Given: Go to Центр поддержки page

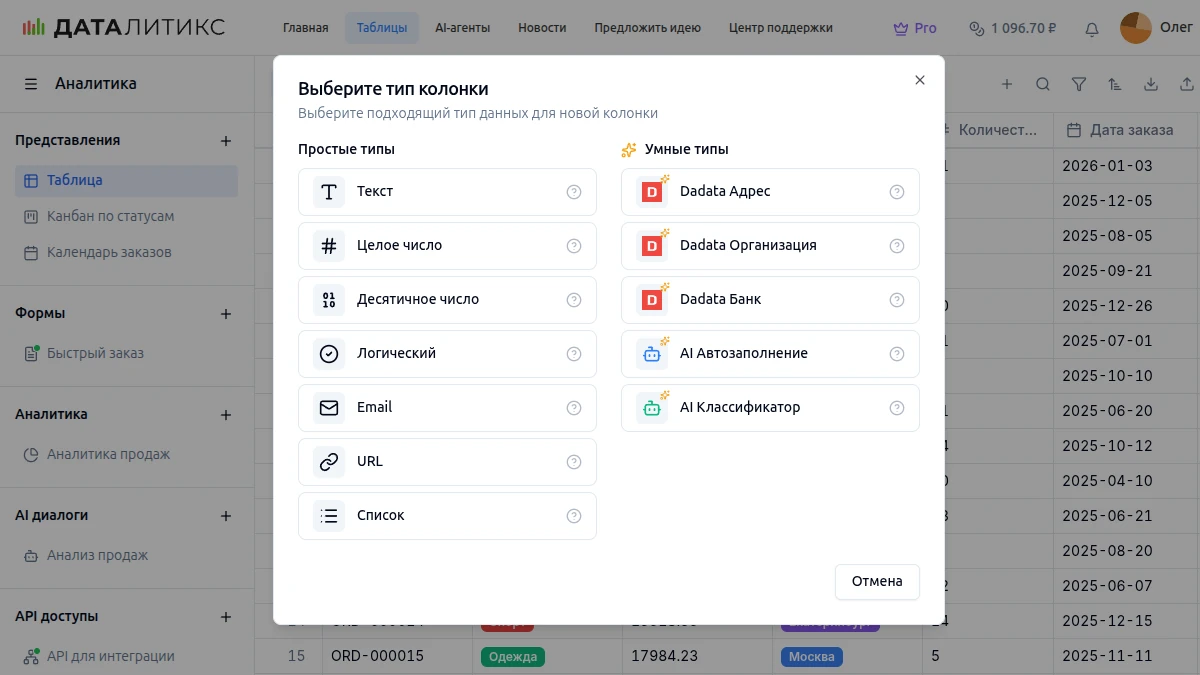Looking at the screenshot, I should pos(781,28).
